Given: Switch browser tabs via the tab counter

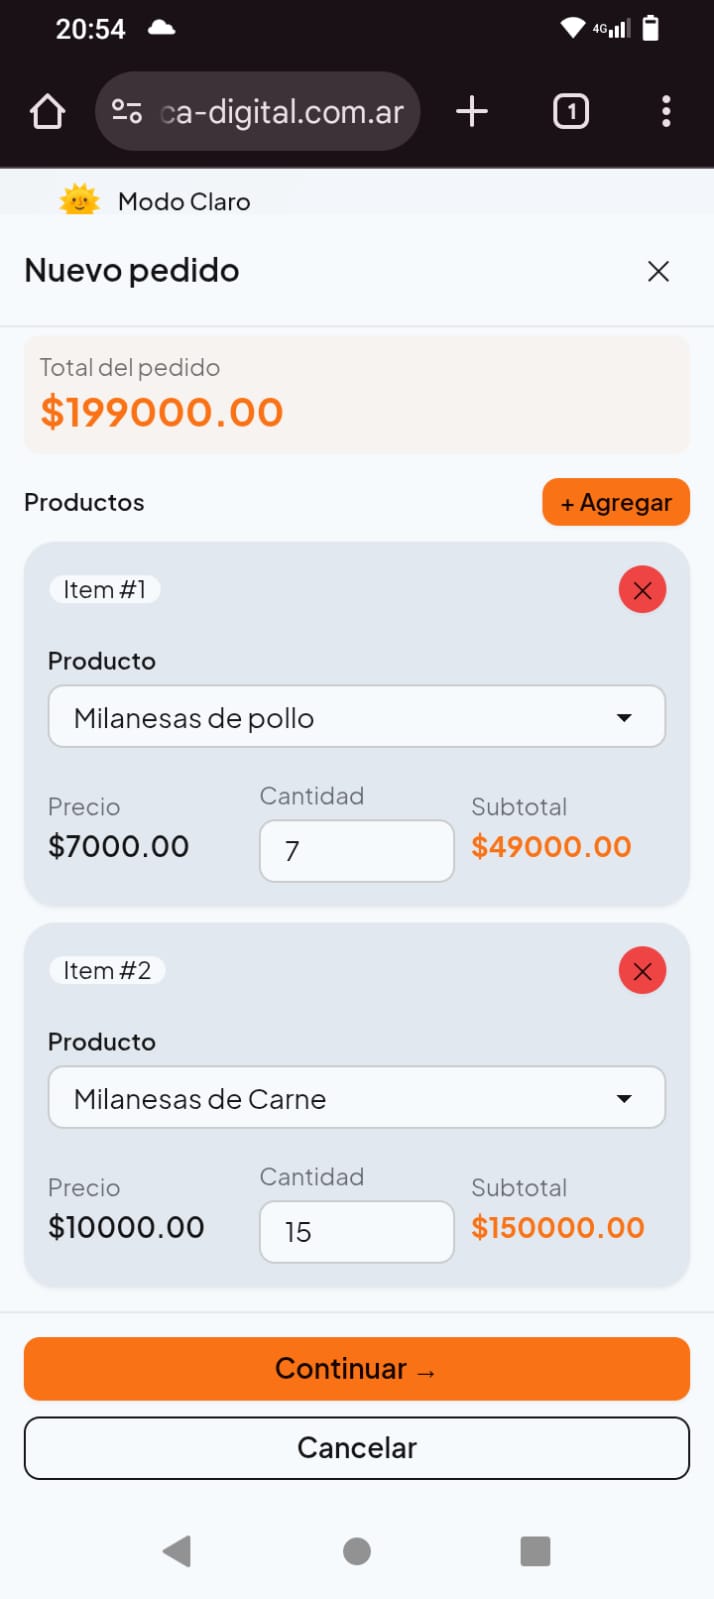Looking at the screenshot, I should [570, 111].
